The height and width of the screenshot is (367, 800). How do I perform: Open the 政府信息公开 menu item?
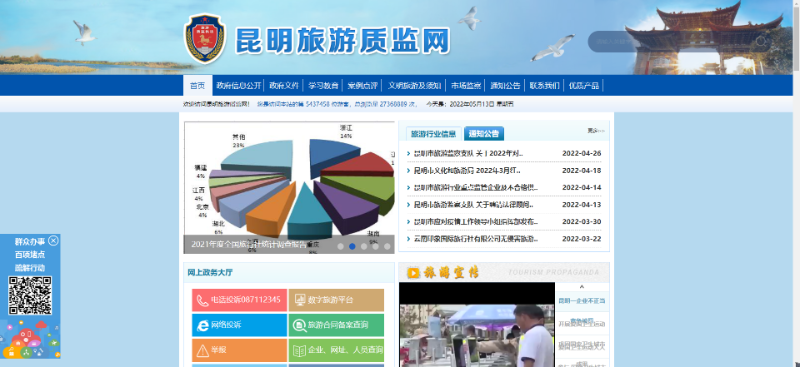238,85
